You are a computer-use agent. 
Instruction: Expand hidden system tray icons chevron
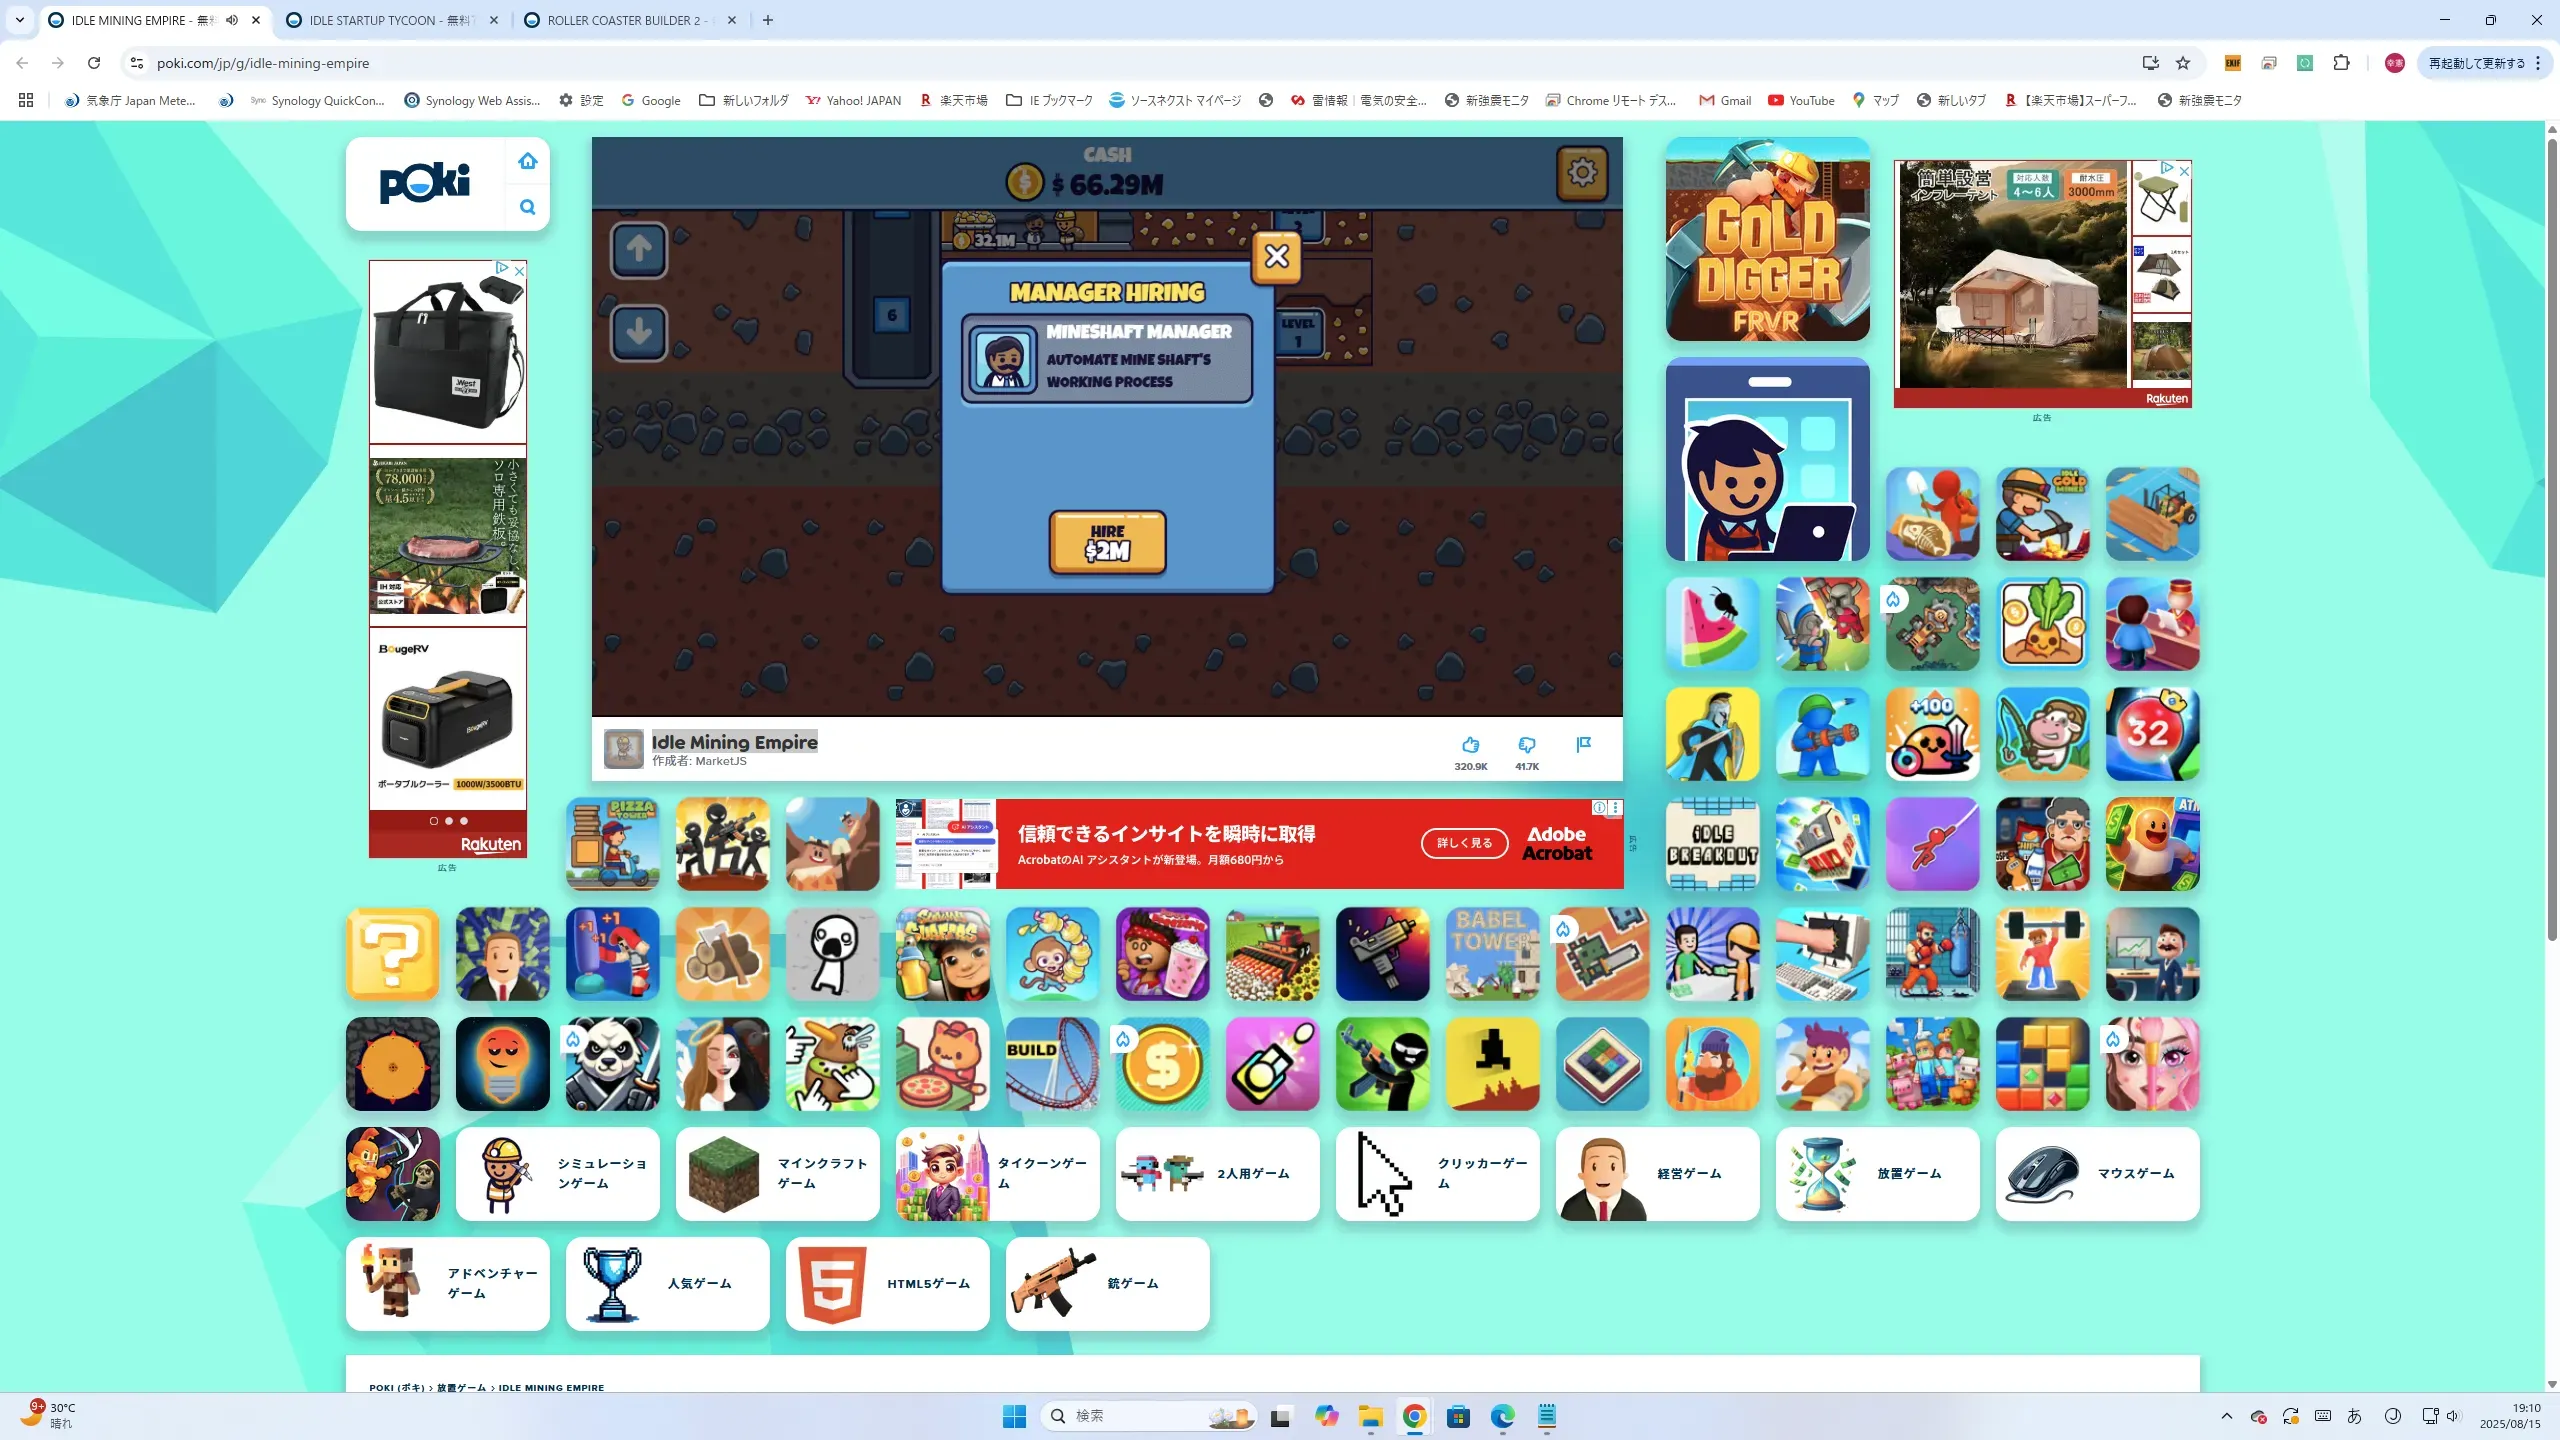click(x=2226, y=1416)
